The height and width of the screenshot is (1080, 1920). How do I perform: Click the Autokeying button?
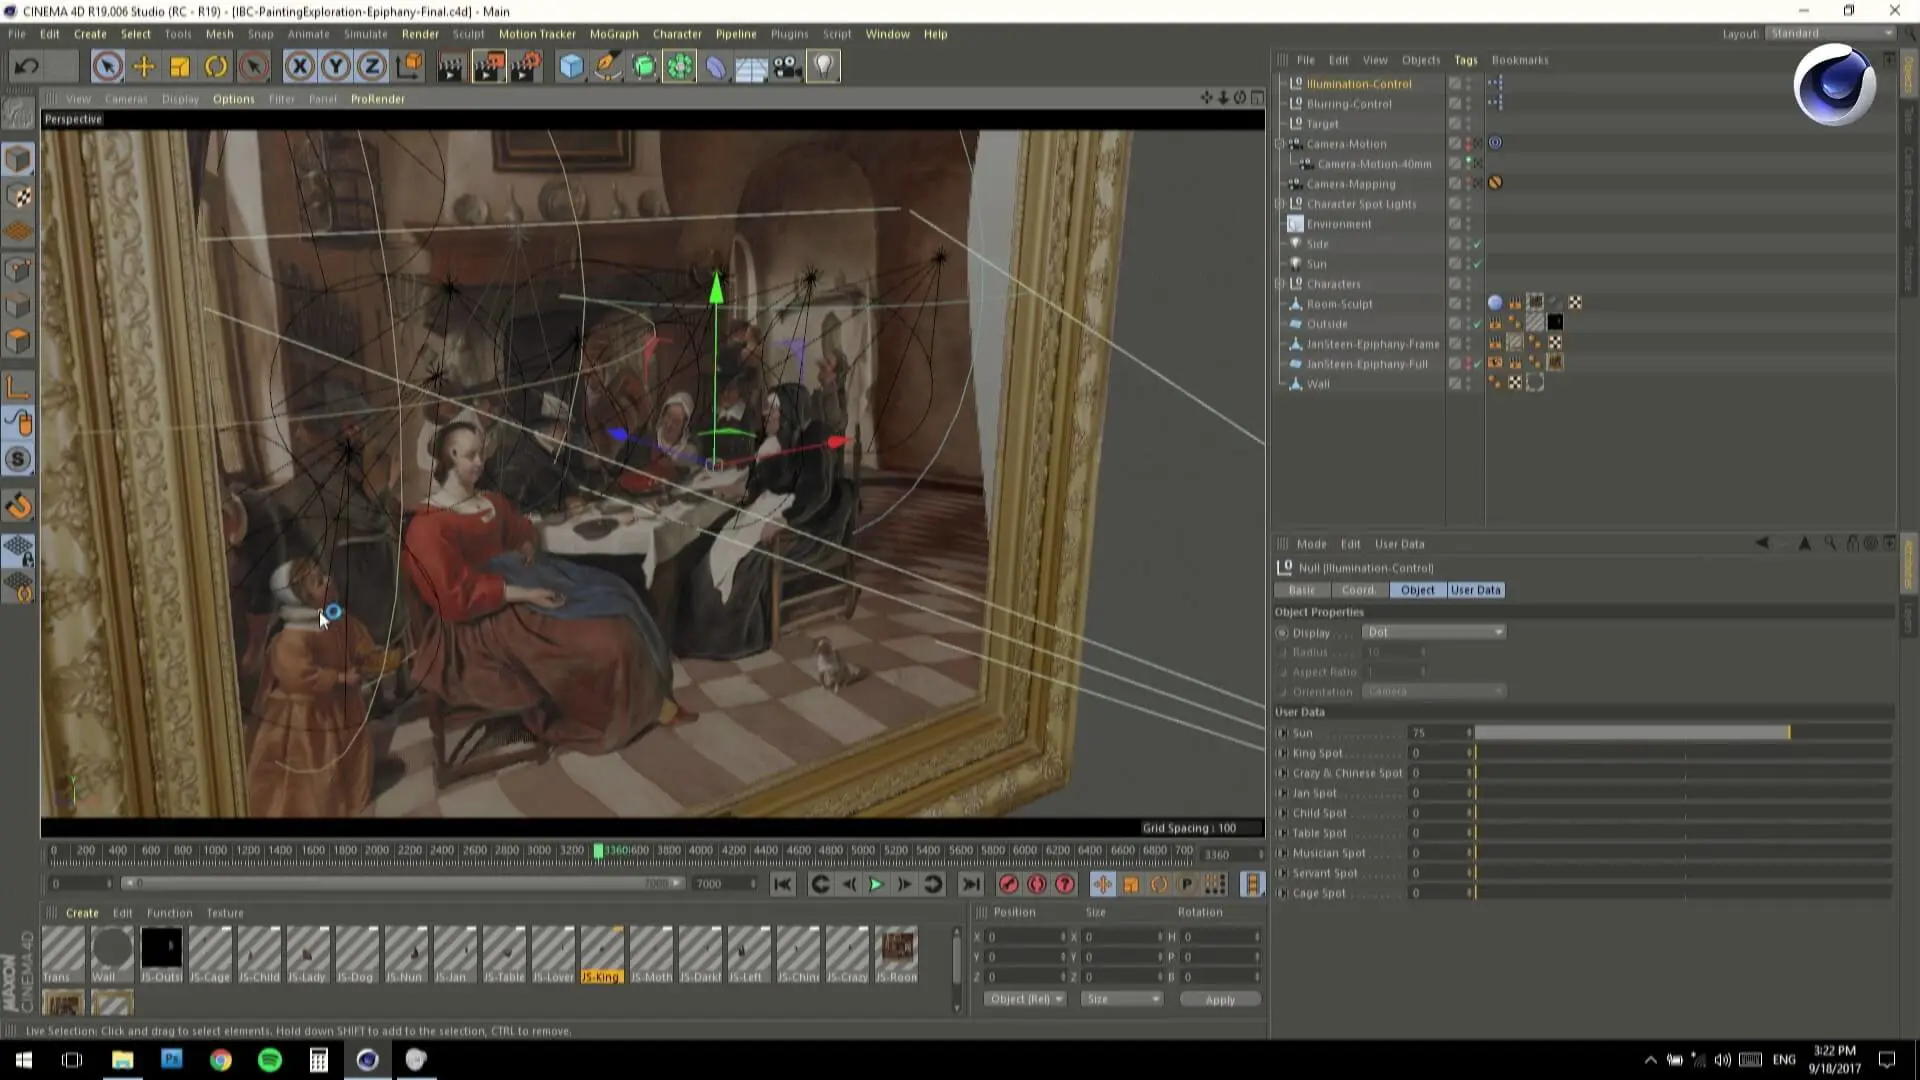pos(1037,884)
